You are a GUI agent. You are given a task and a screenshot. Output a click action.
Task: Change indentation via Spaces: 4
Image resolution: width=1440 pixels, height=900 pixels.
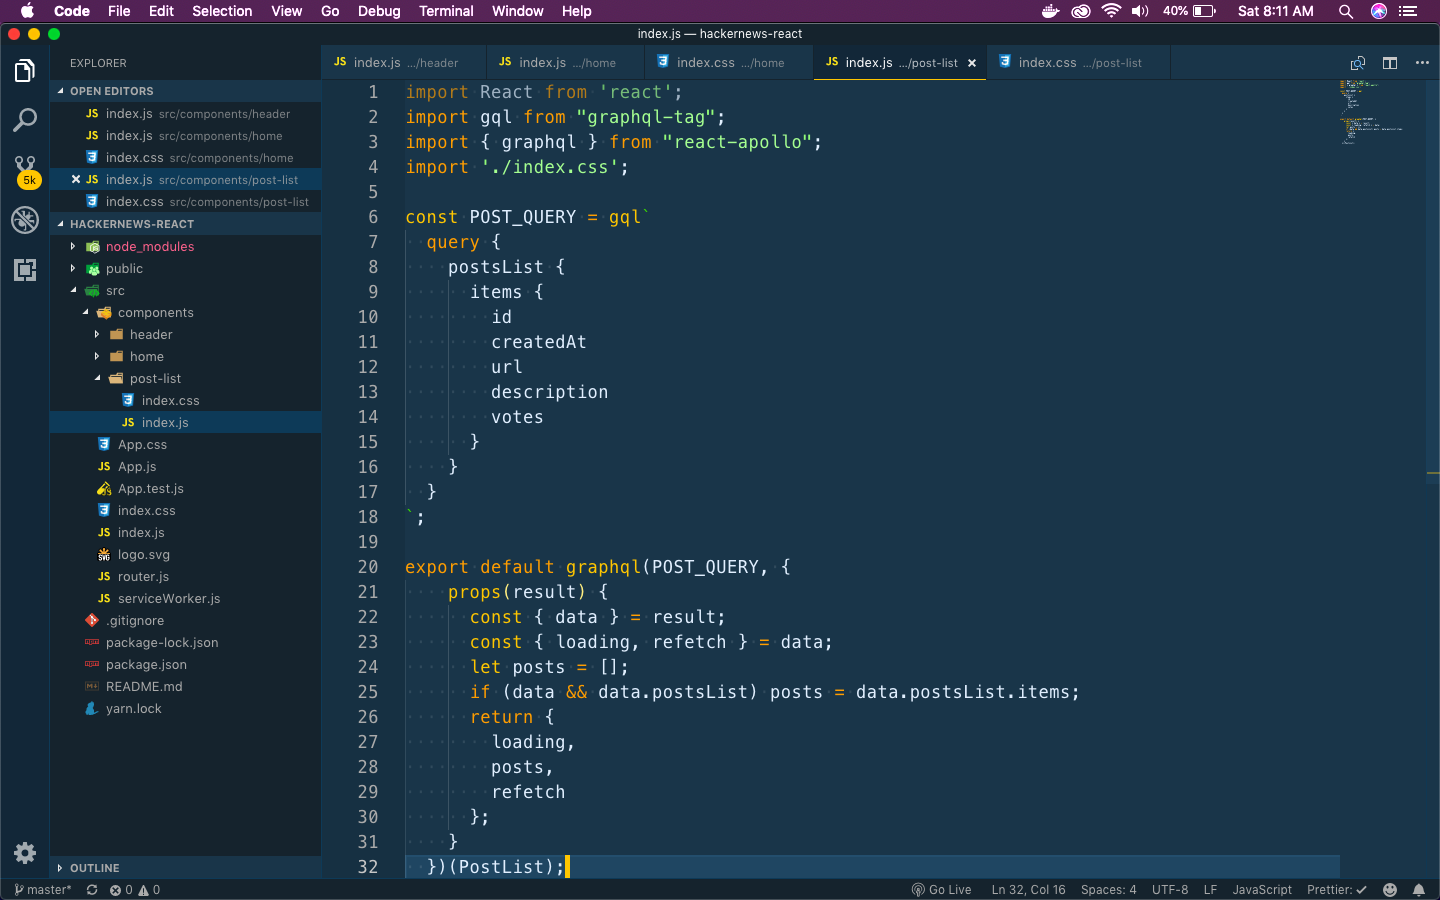coord(1108,890)
